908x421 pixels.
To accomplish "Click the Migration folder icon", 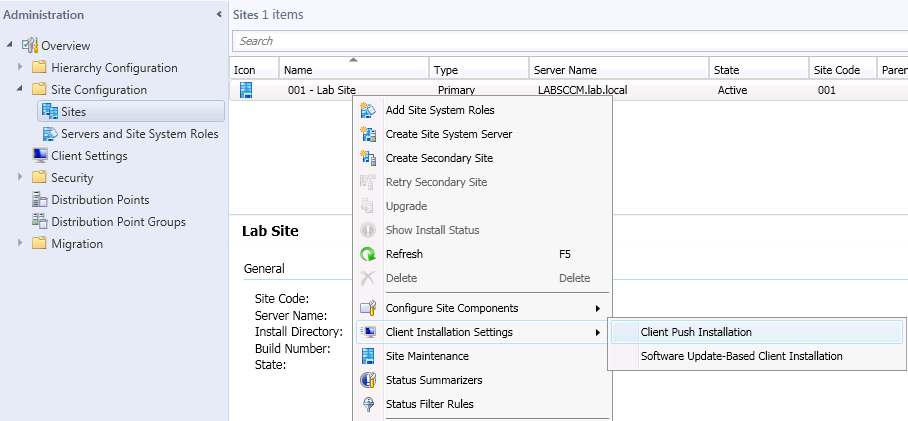I will [39, 243].
